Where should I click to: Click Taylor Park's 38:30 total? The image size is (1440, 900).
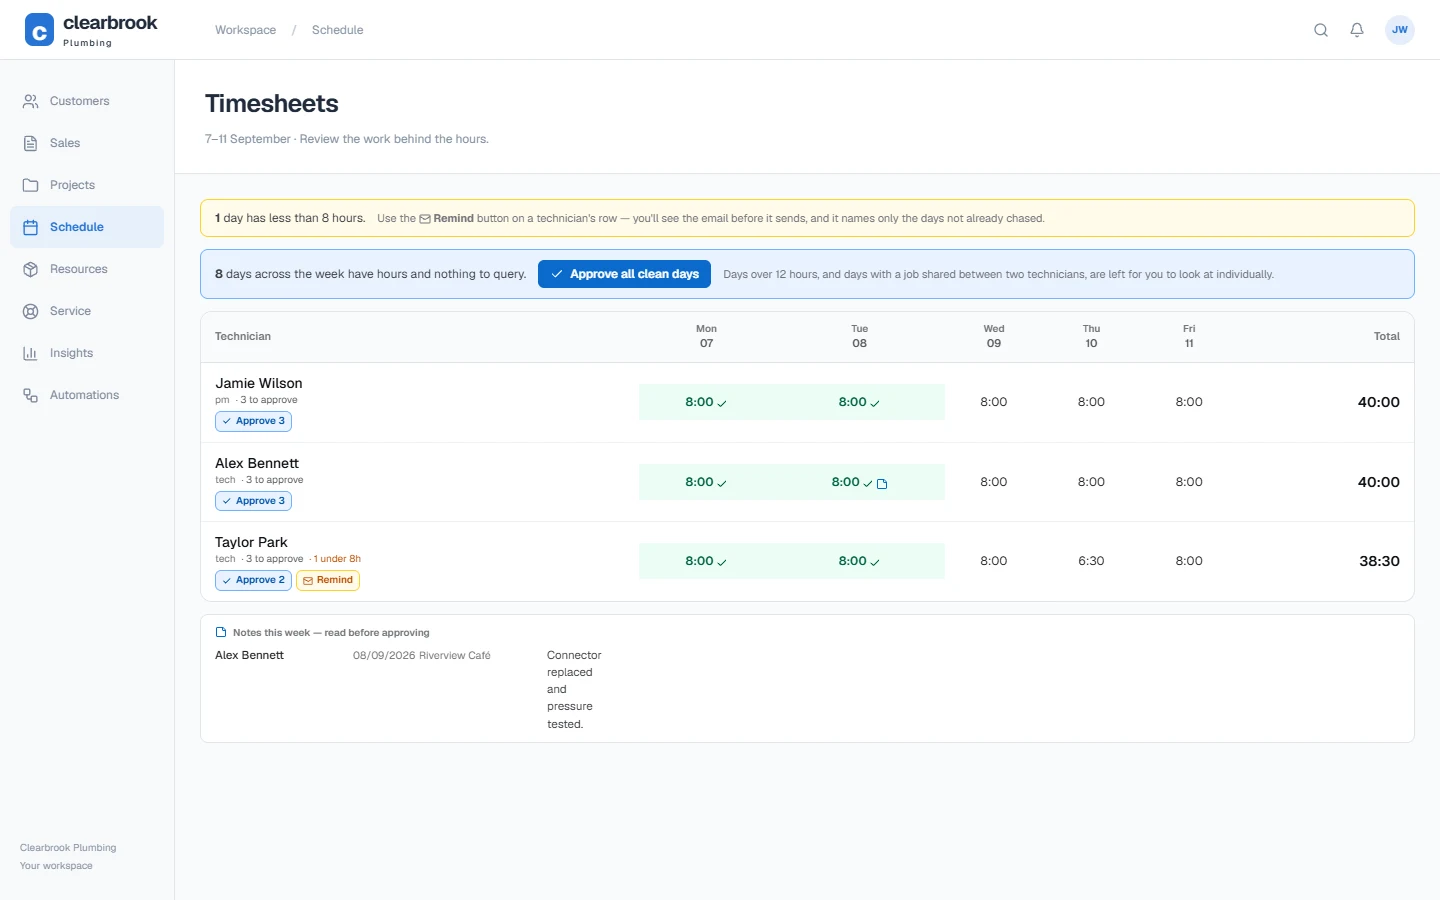tap(1379, 561)
